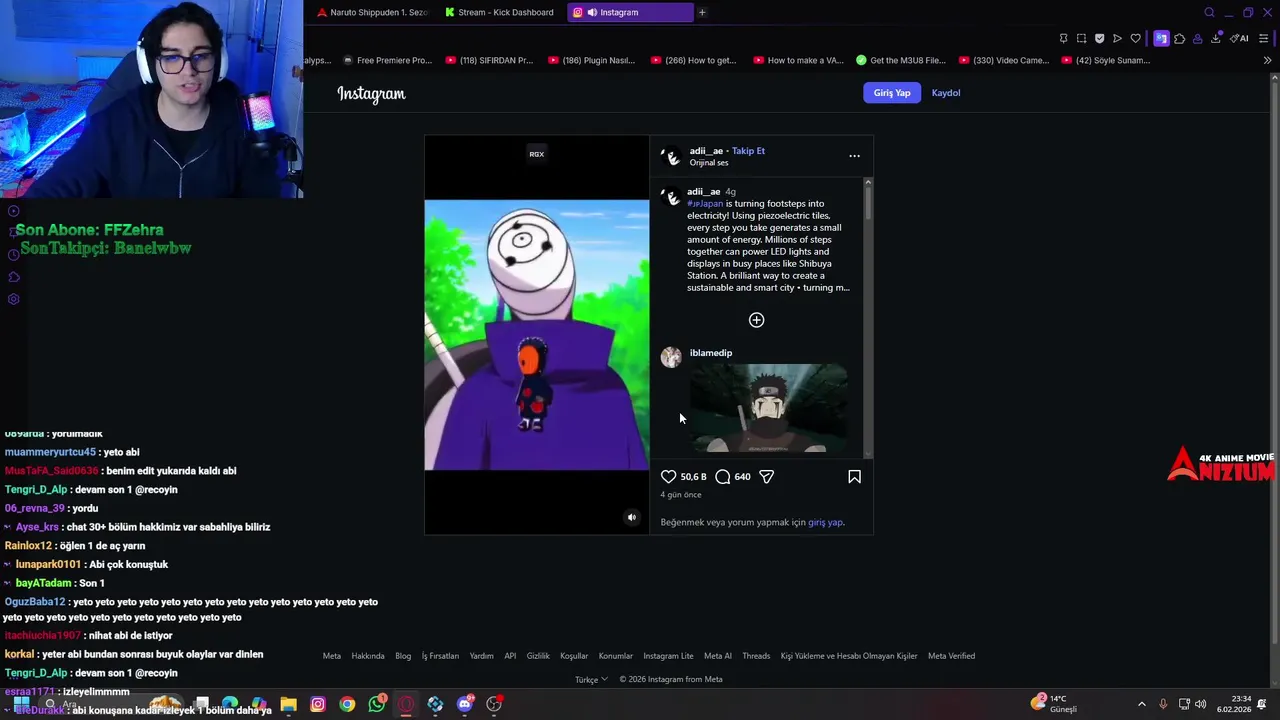Open Chrome from the taskbar
This screenshot has height=720, width=1280.
point(347,704)
